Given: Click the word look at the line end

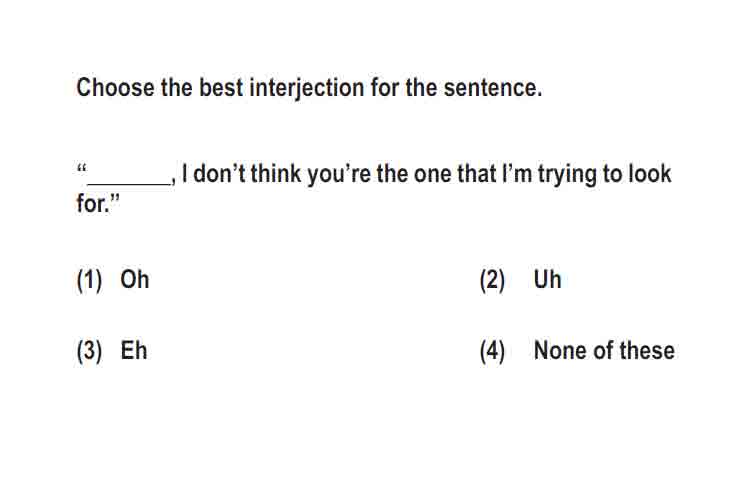Looking at the screenshot, I should pyautogui.click(x=650, y=174).
